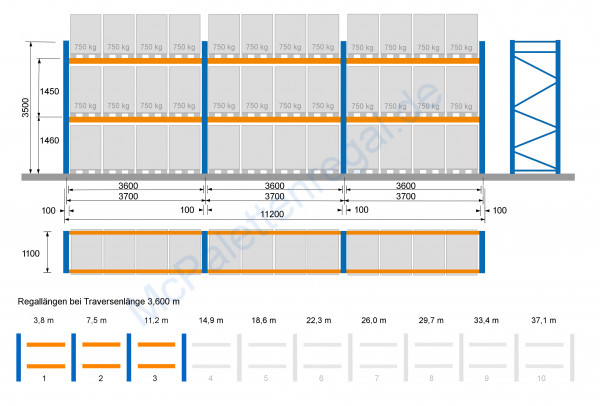600x406 pixels.
Task: Click the 7,5 m length label
Action: [96, 320]
